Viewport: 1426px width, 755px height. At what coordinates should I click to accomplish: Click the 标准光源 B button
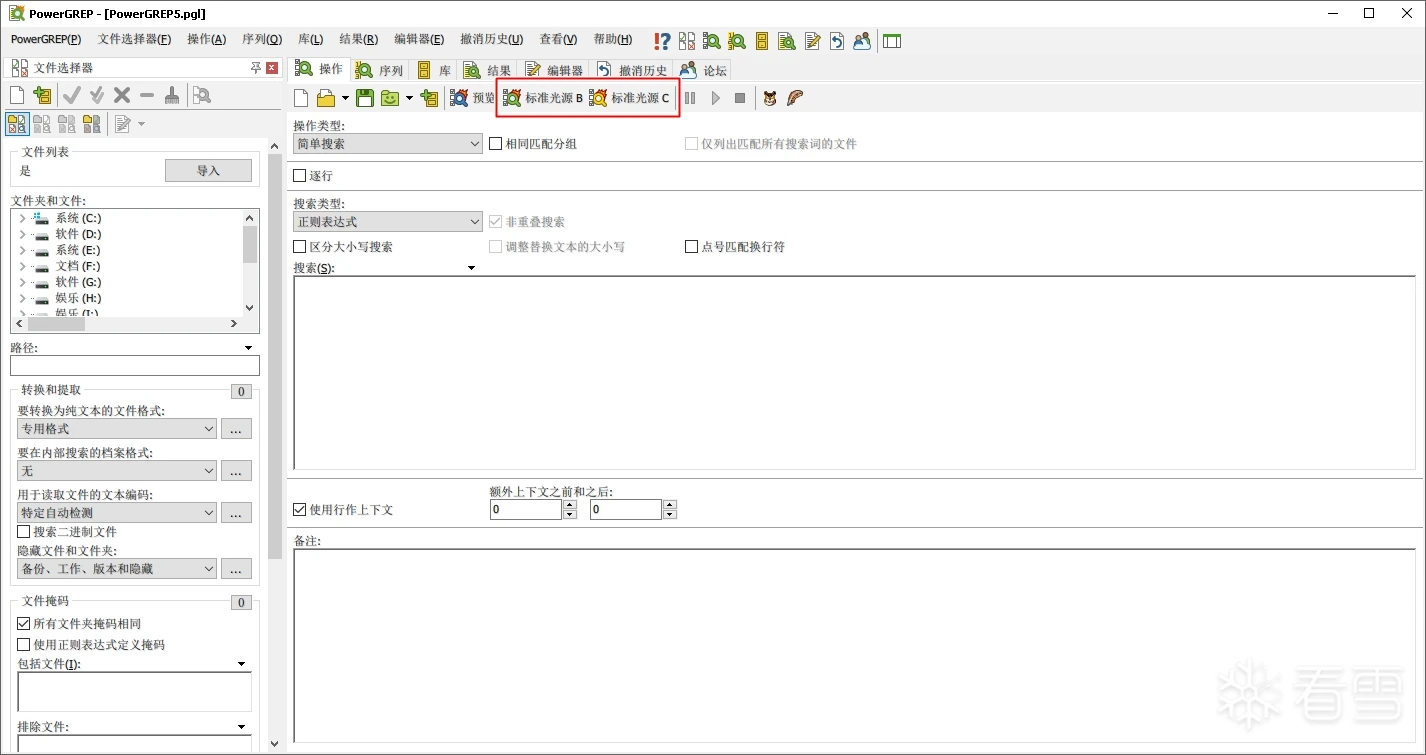click(543, 98)
